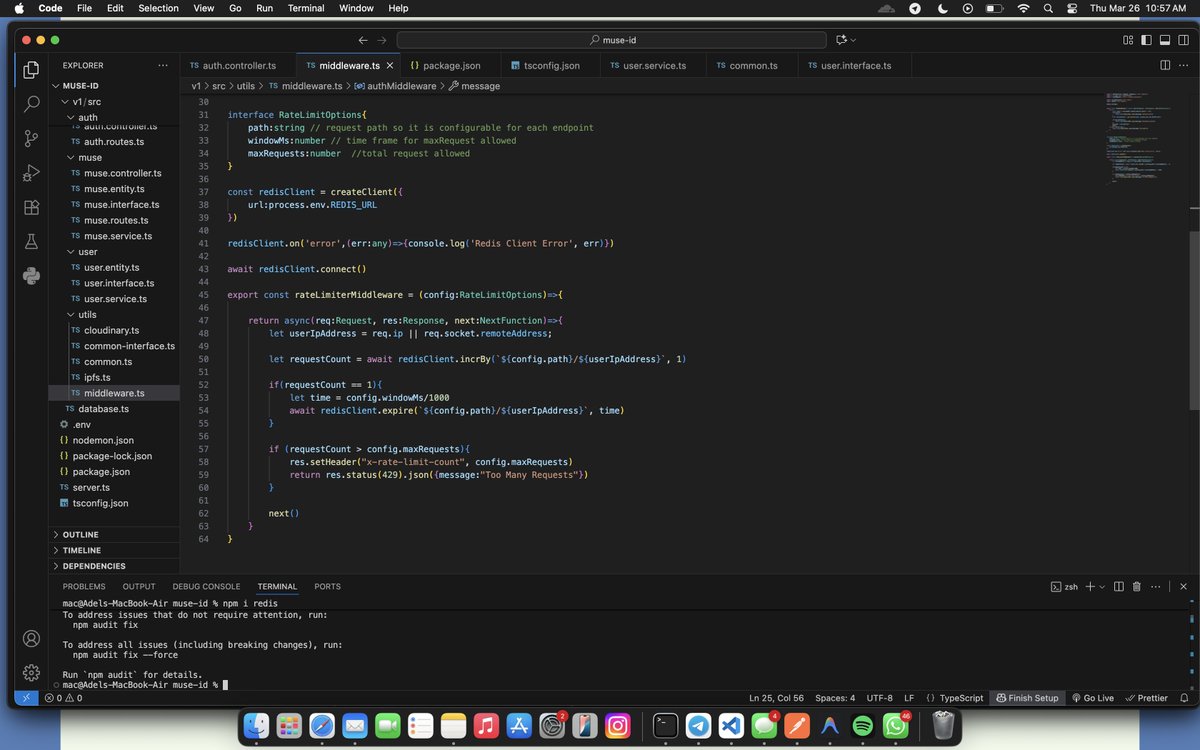Kill terminal with the trash icon
Screen dimensions: 1200x750
(1137, 587)
